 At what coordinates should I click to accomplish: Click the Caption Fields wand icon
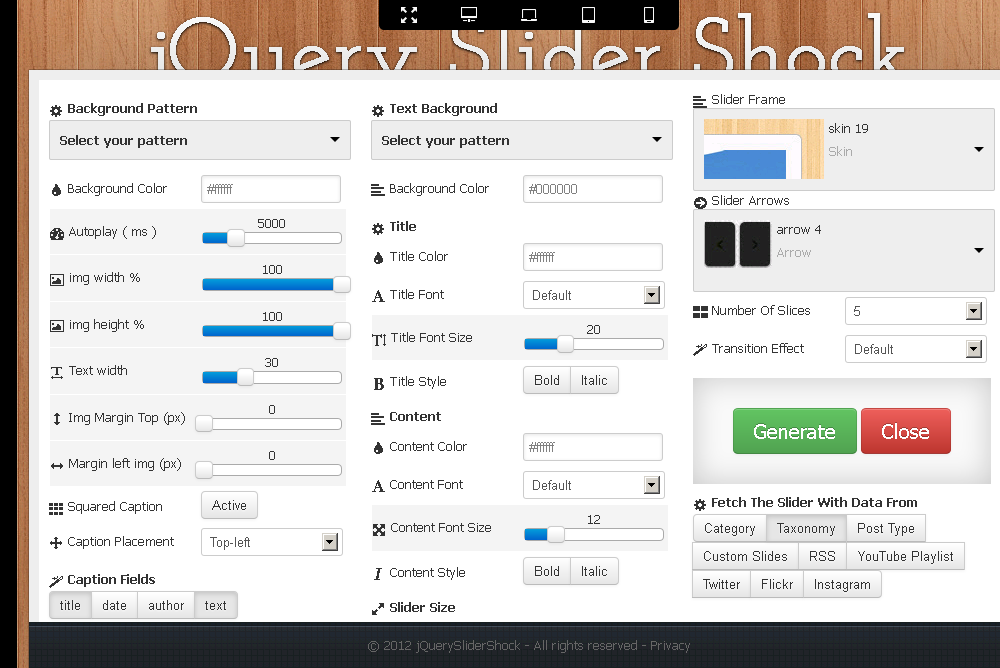(x=56, y=581)
